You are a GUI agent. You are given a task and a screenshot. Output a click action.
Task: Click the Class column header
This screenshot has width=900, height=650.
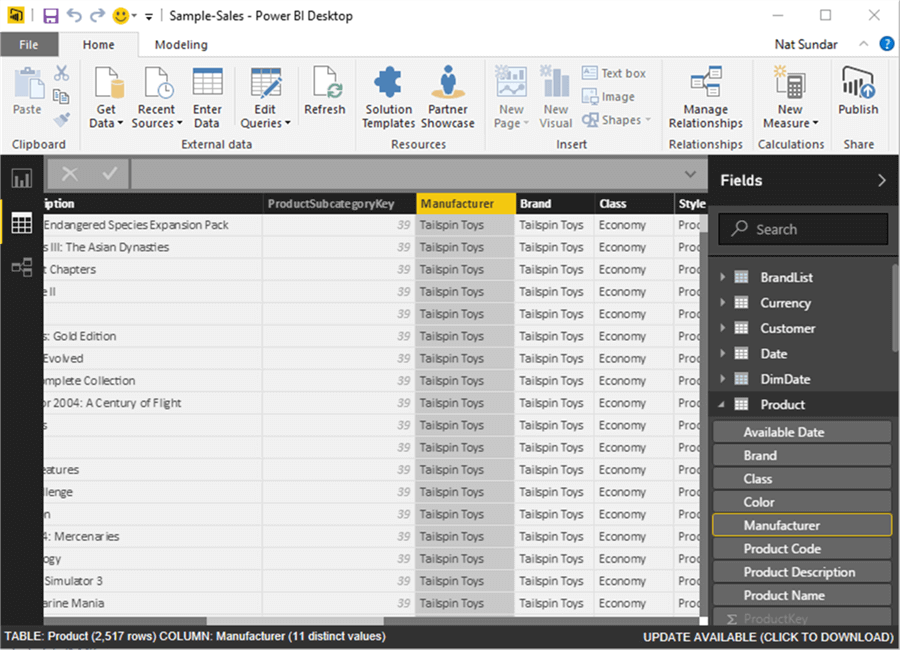(634, 204)
